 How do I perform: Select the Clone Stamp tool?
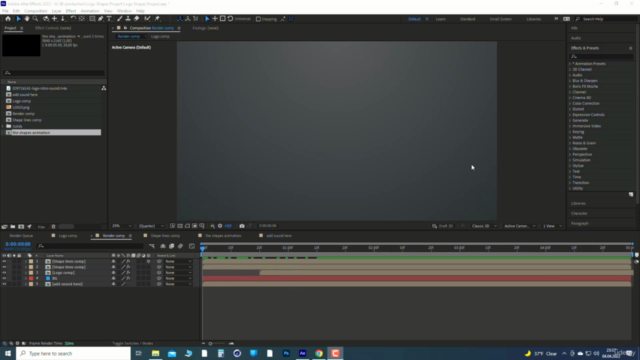[128, 19]
